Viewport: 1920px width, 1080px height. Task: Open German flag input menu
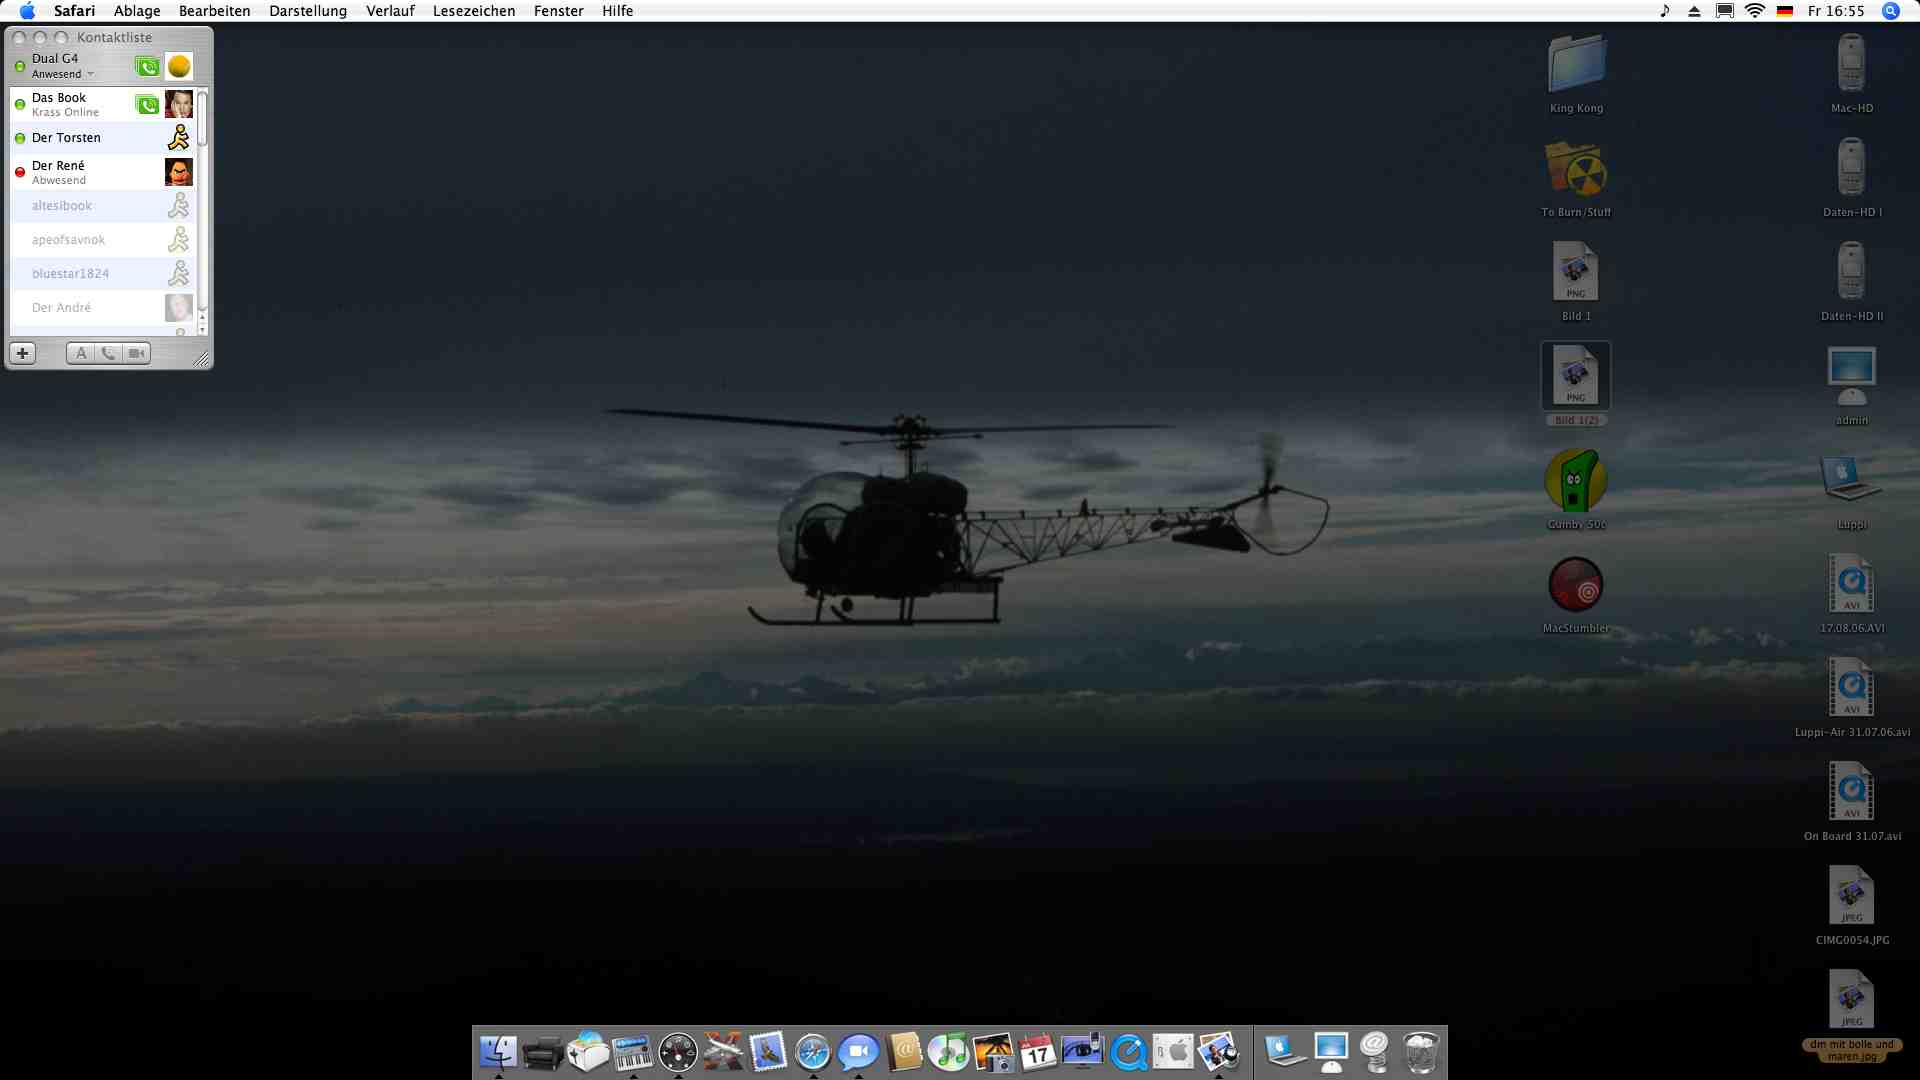coord(1784,11)
